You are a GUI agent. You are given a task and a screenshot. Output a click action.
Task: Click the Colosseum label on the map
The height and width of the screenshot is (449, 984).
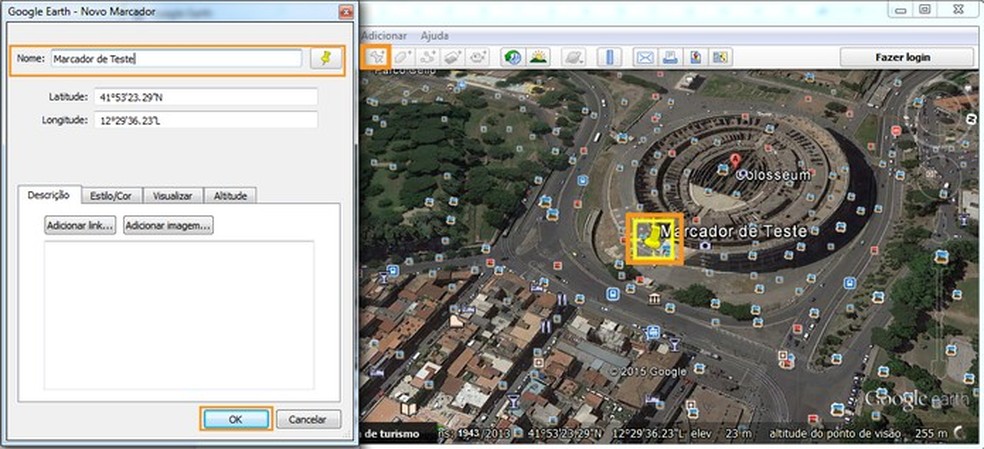click(773, 175)
